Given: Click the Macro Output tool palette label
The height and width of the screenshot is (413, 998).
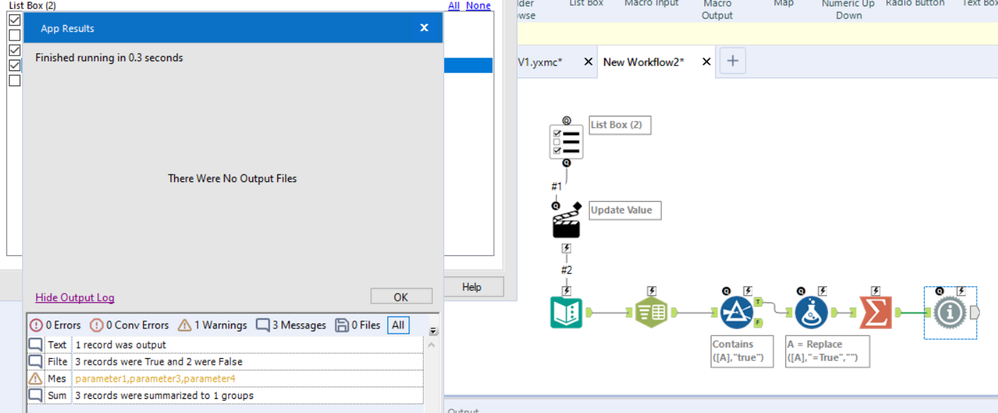Looking at the screenshot, I should [x=717, y=9].
